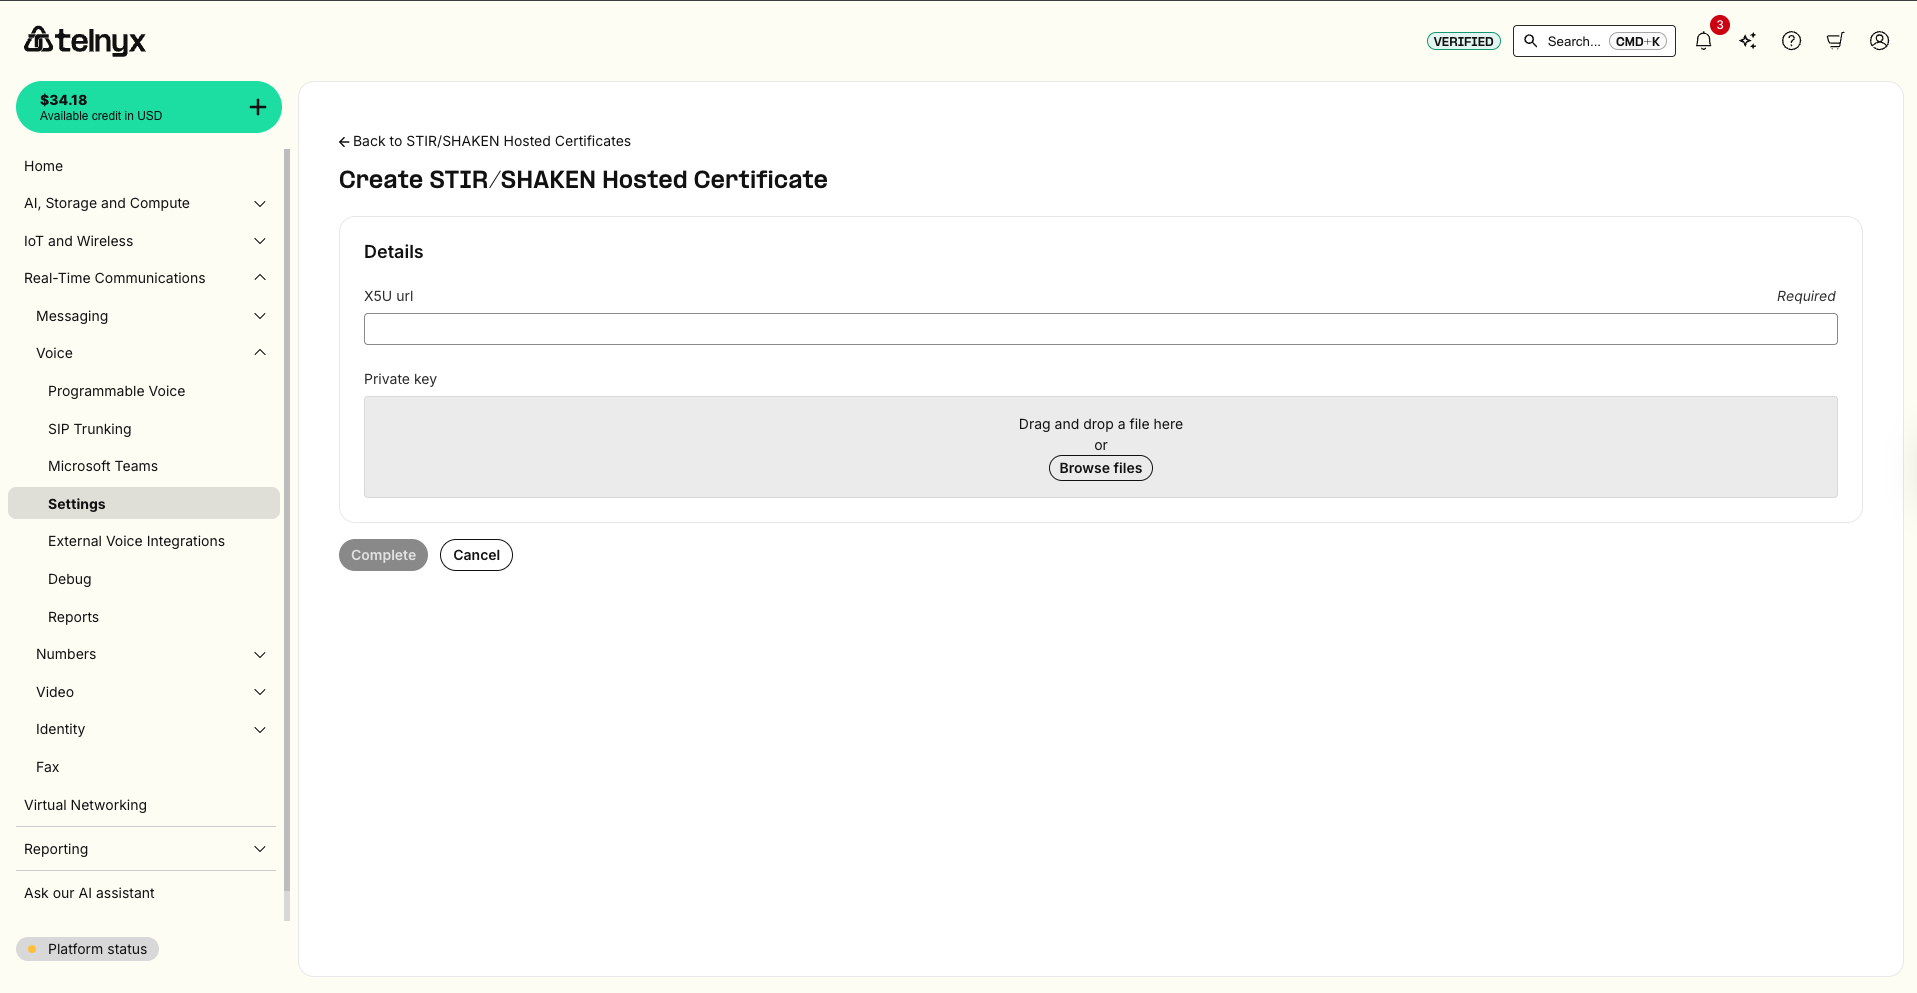Click the back arrow to Hosted Certificates

pyautogui.click(x=344, y=142)
